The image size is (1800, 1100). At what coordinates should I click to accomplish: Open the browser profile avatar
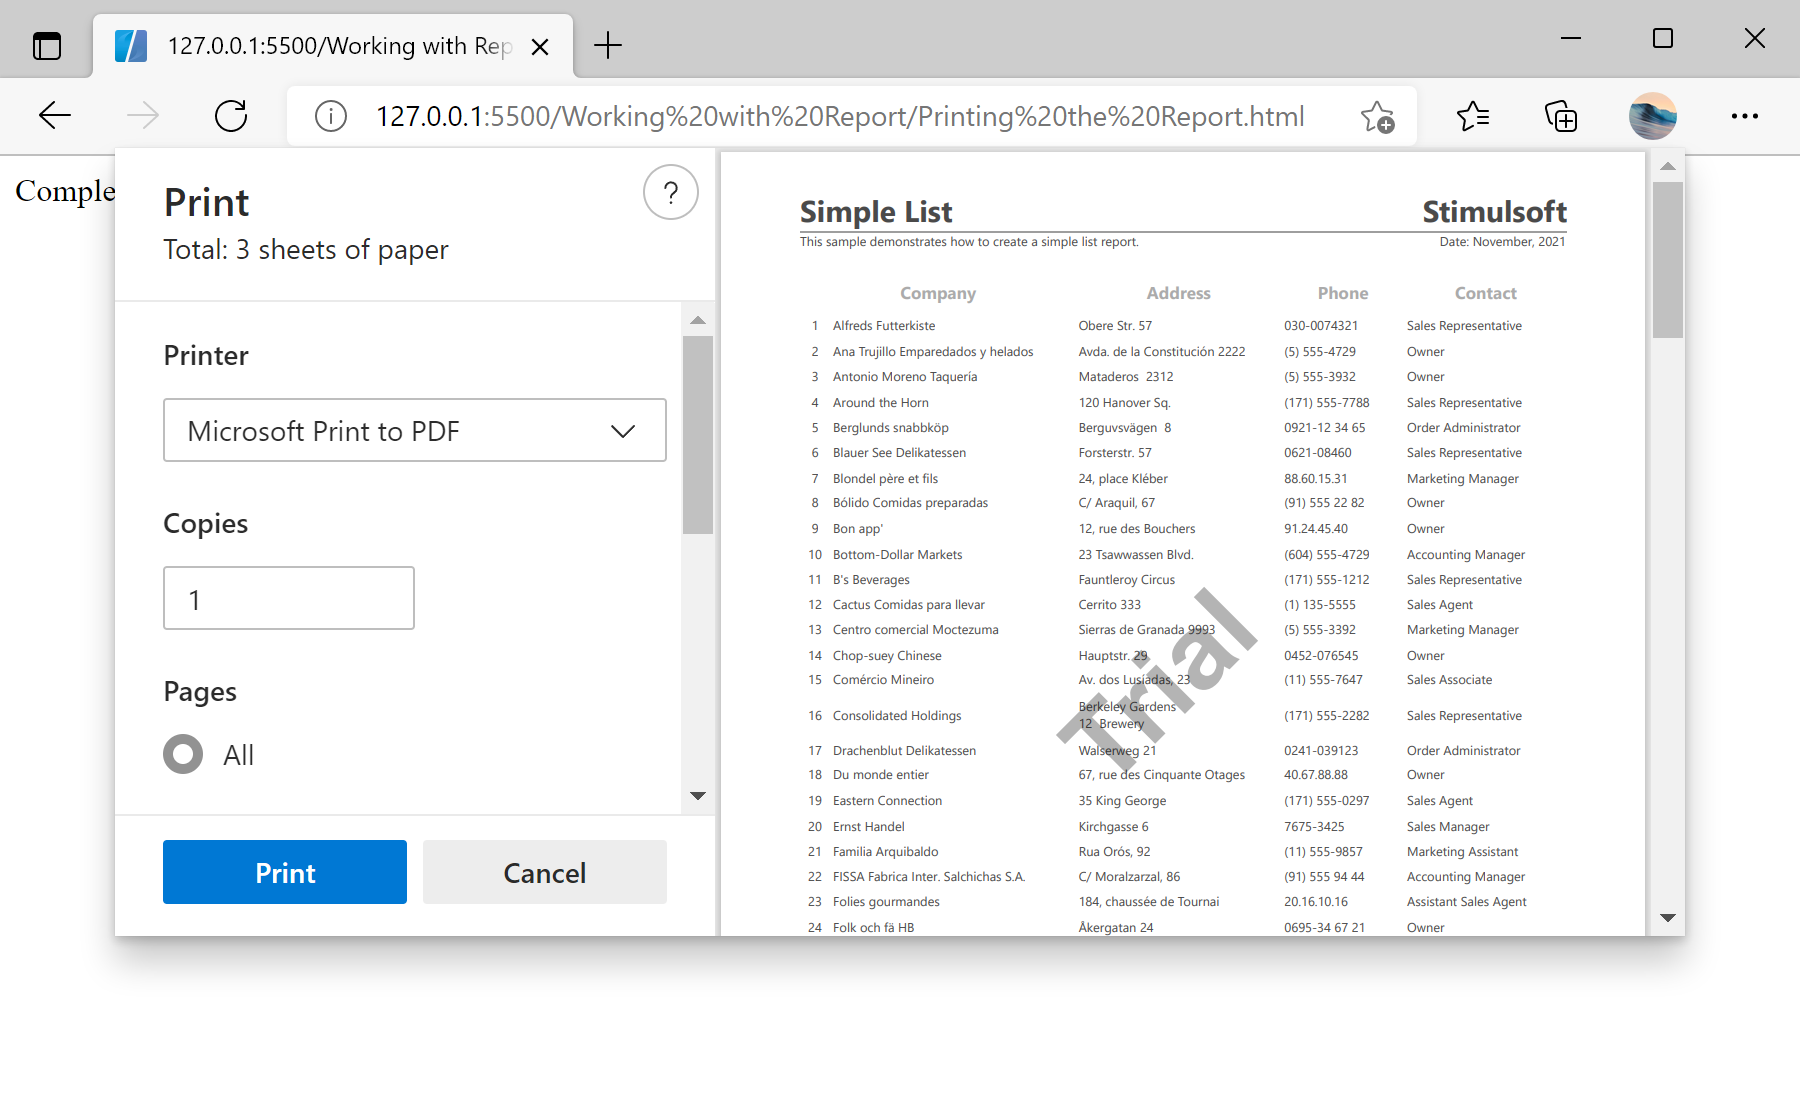coord(1652,116)
